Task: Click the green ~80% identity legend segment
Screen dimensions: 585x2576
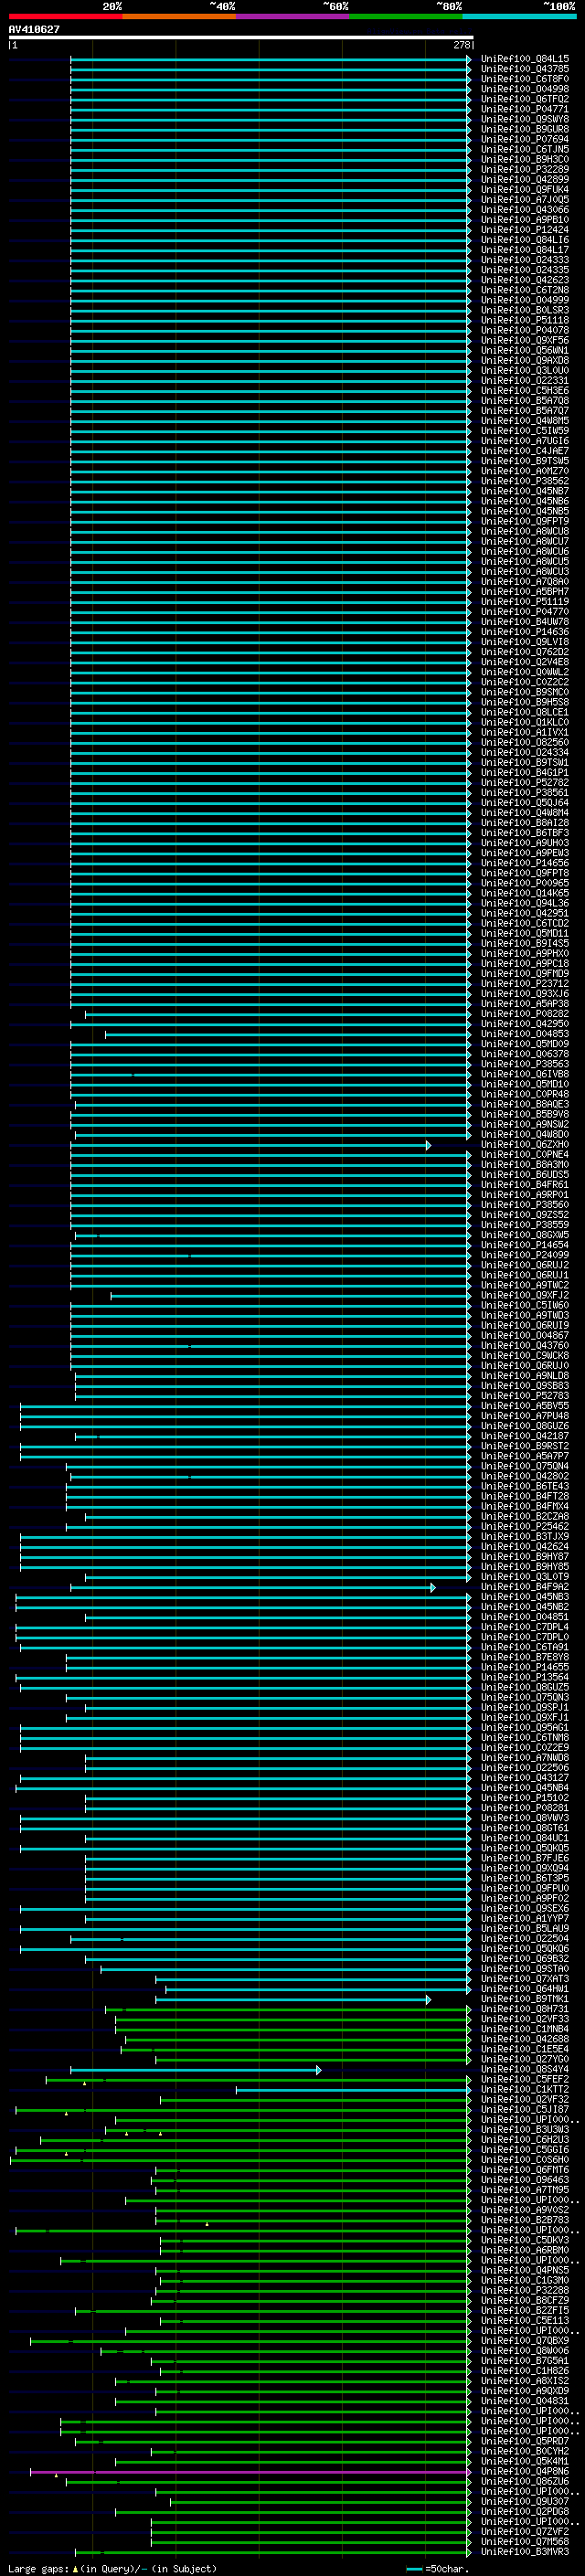Action: click(x=406, y=16)
